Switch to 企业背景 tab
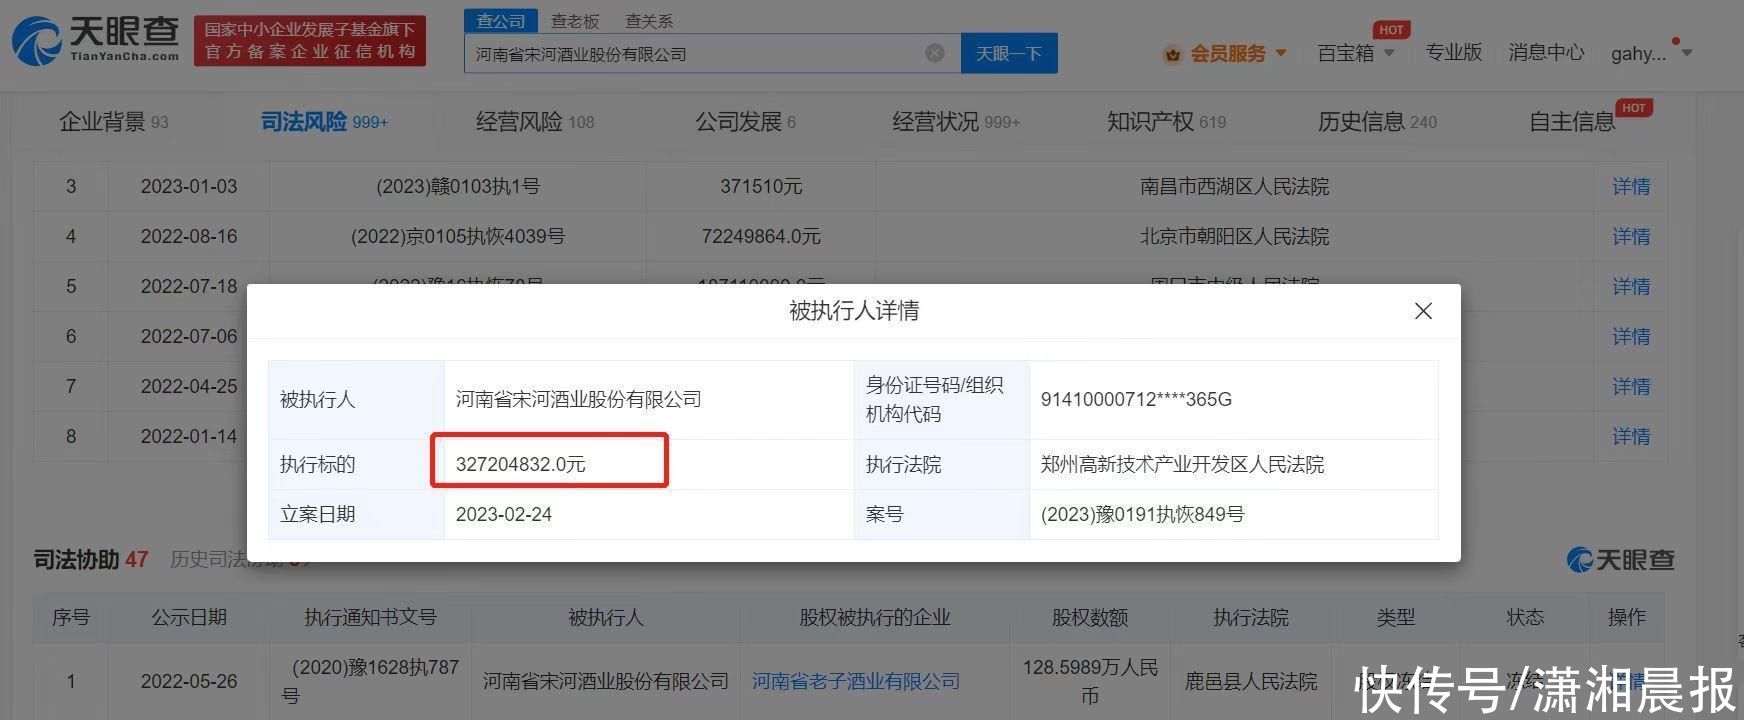1744x720 pixels. tap(114, 122)
